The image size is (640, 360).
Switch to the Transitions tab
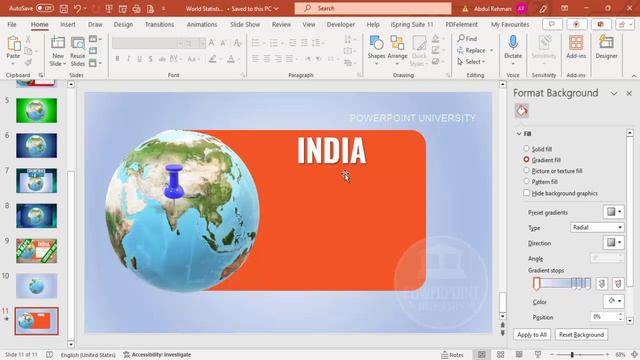[x=159, y=24]
